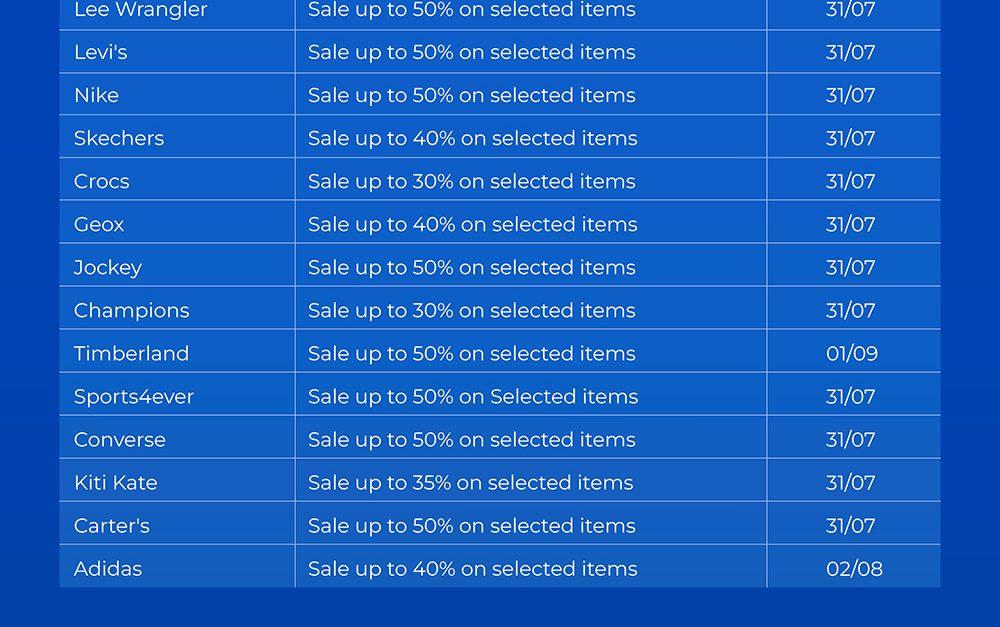Select the Kiti Kate brand cell
The height and width of the screenshot is (627, 1000).
(x=116, y=482)
